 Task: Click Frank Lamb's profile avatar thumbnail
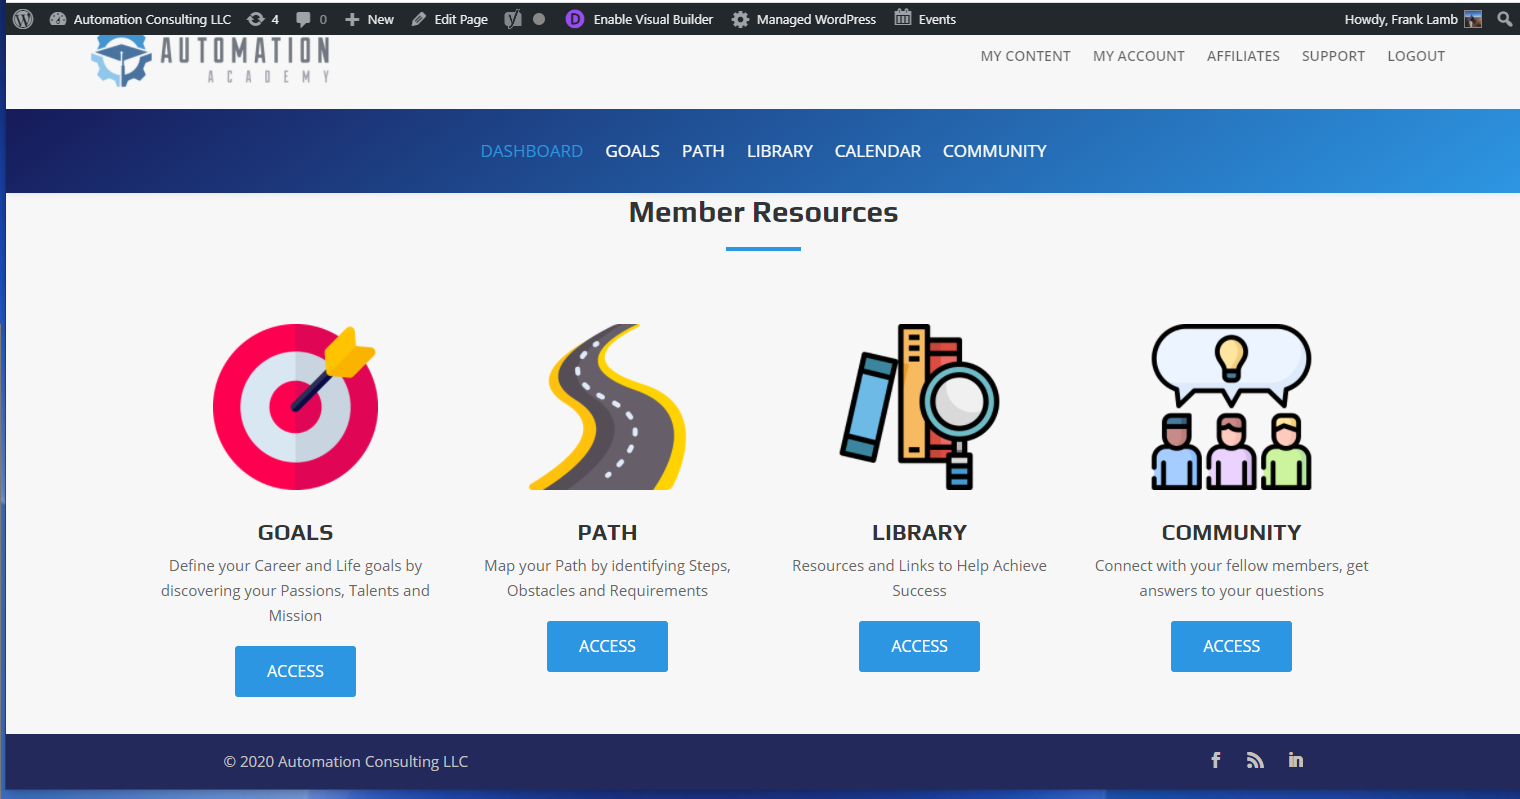(1473, 18)
